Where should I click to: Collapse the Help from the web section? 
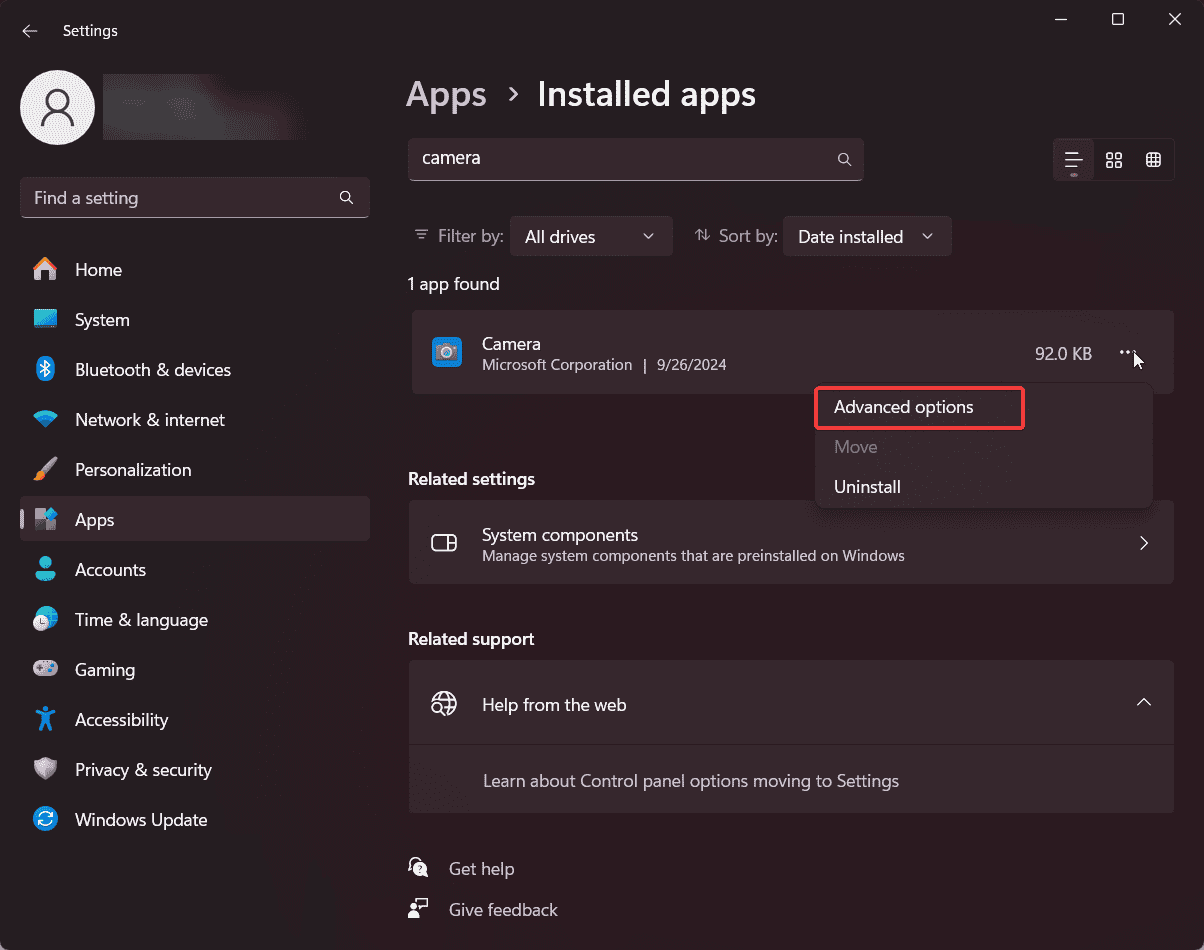pos(1144,703)
